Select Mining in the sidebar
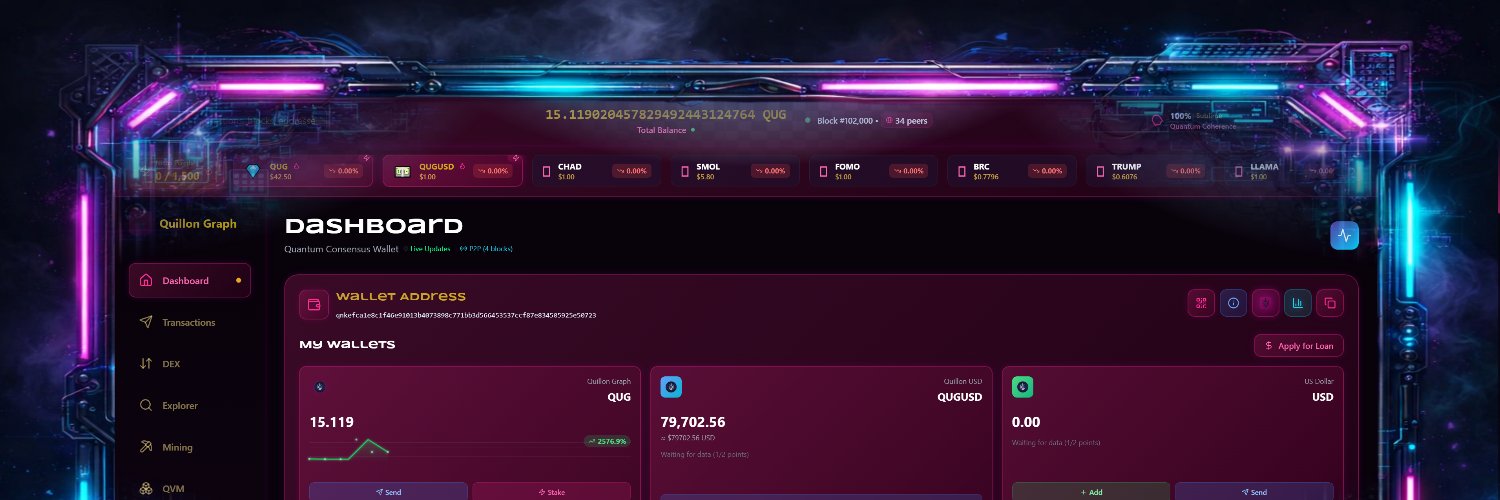The image size is (1500, 500). pos(190,448)
